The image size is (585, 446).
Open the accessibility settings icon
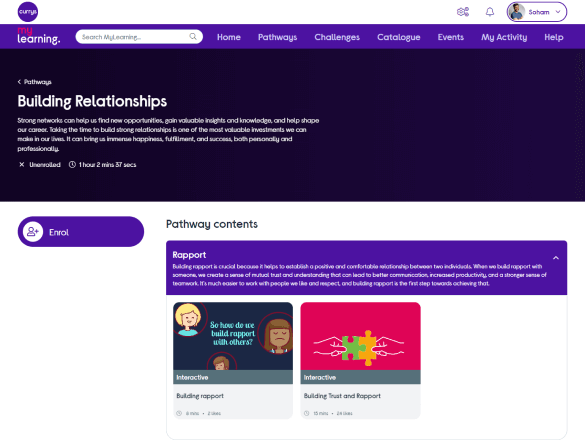(463, 12)
